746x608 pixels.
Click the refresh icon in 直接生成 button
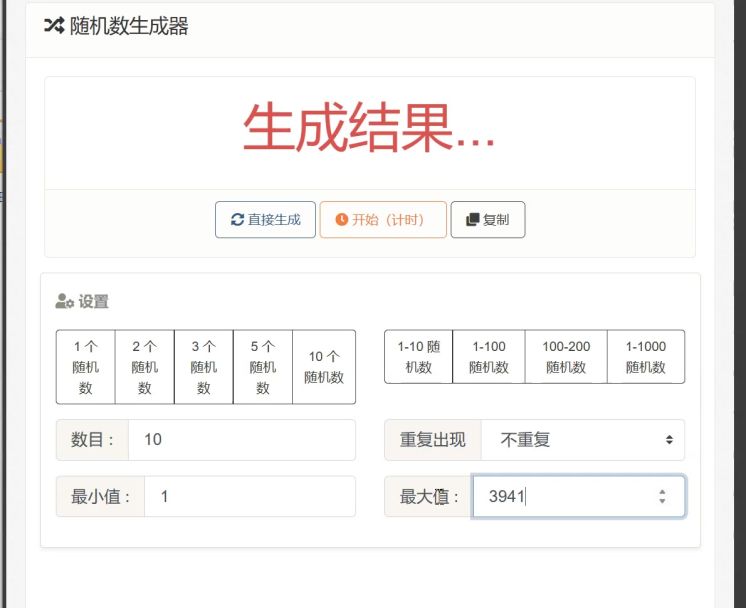point(237,220)
